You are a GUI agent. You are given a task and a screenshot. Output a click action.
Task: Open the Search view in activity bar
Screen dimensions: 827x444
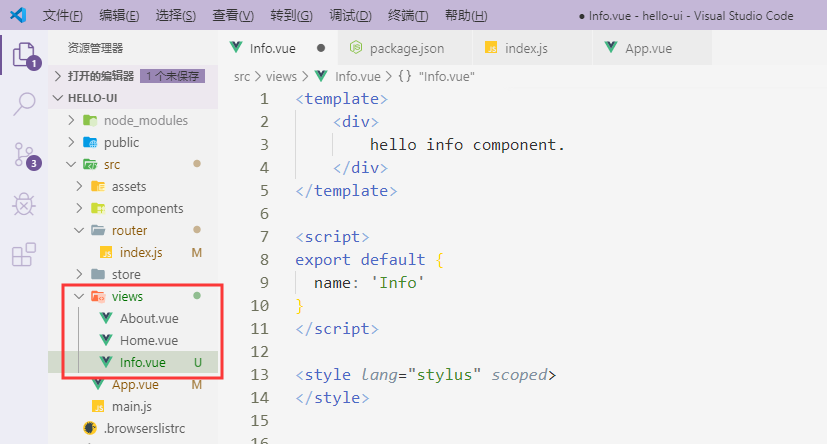pos(24,104)
